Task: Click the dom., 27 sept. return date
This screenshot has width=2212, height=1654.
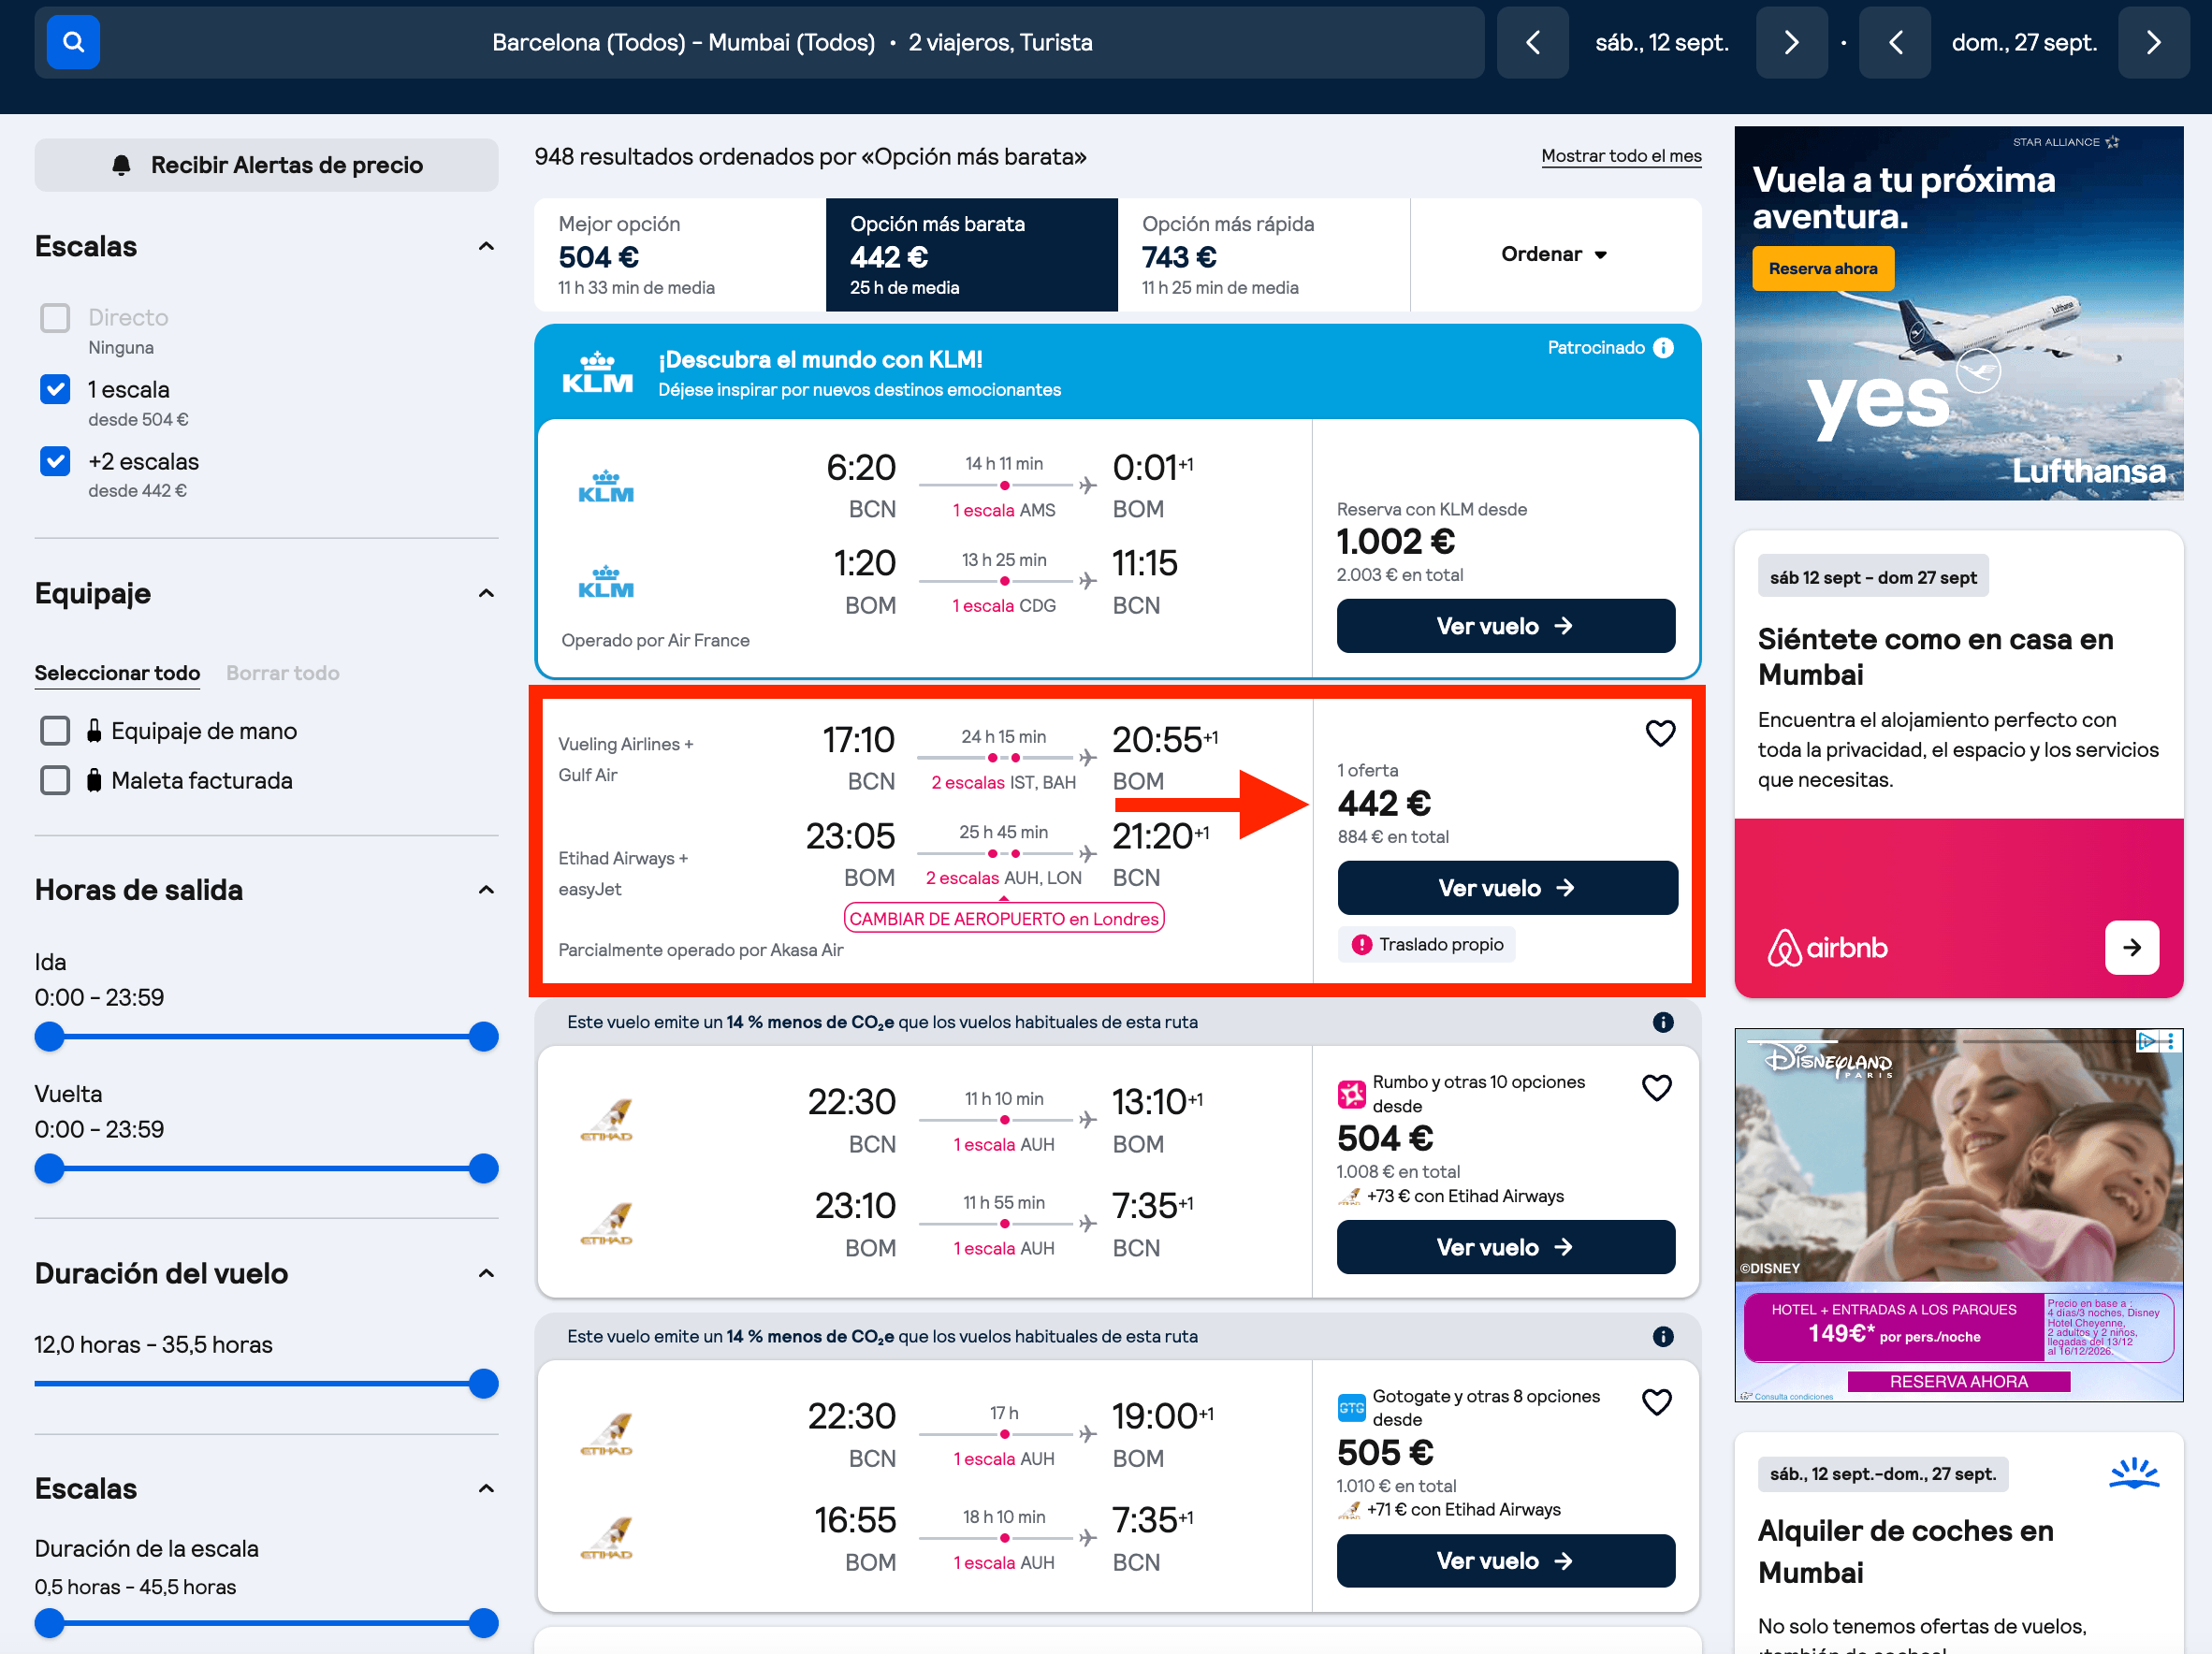Action: 2024,42
